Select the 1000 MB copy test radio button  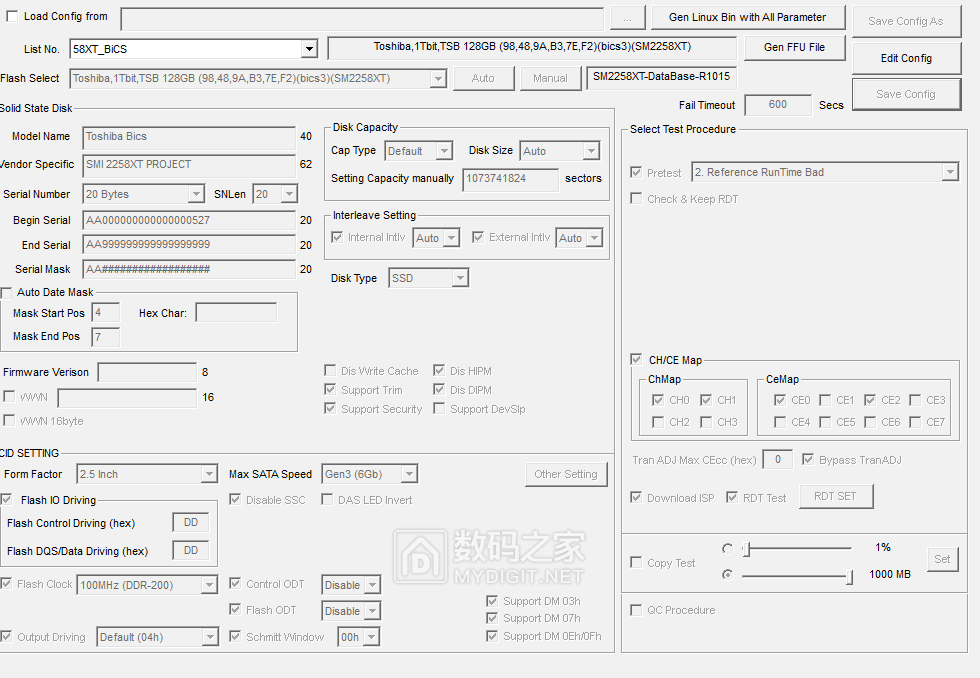point(727,575)
